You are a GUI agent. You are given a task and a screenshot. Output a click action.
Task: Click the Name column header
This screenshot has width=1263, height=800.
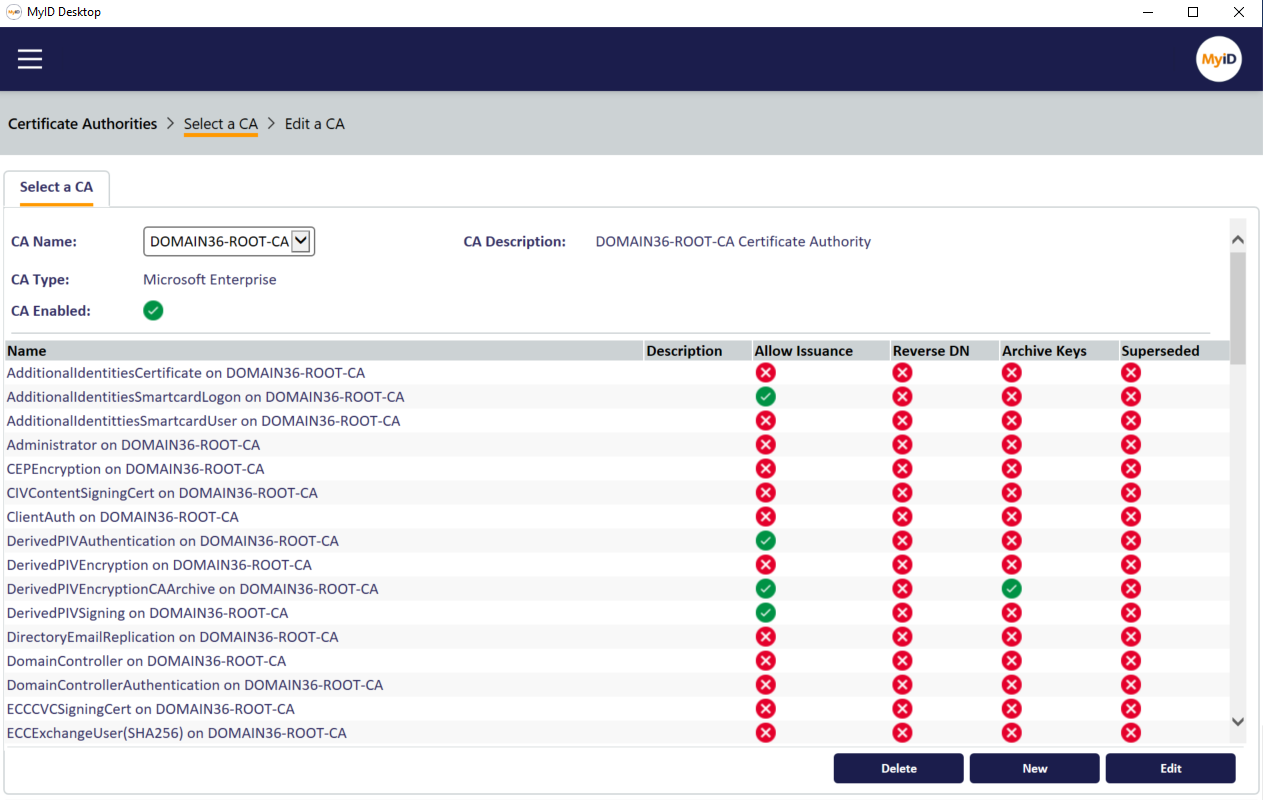click(324, 351)
